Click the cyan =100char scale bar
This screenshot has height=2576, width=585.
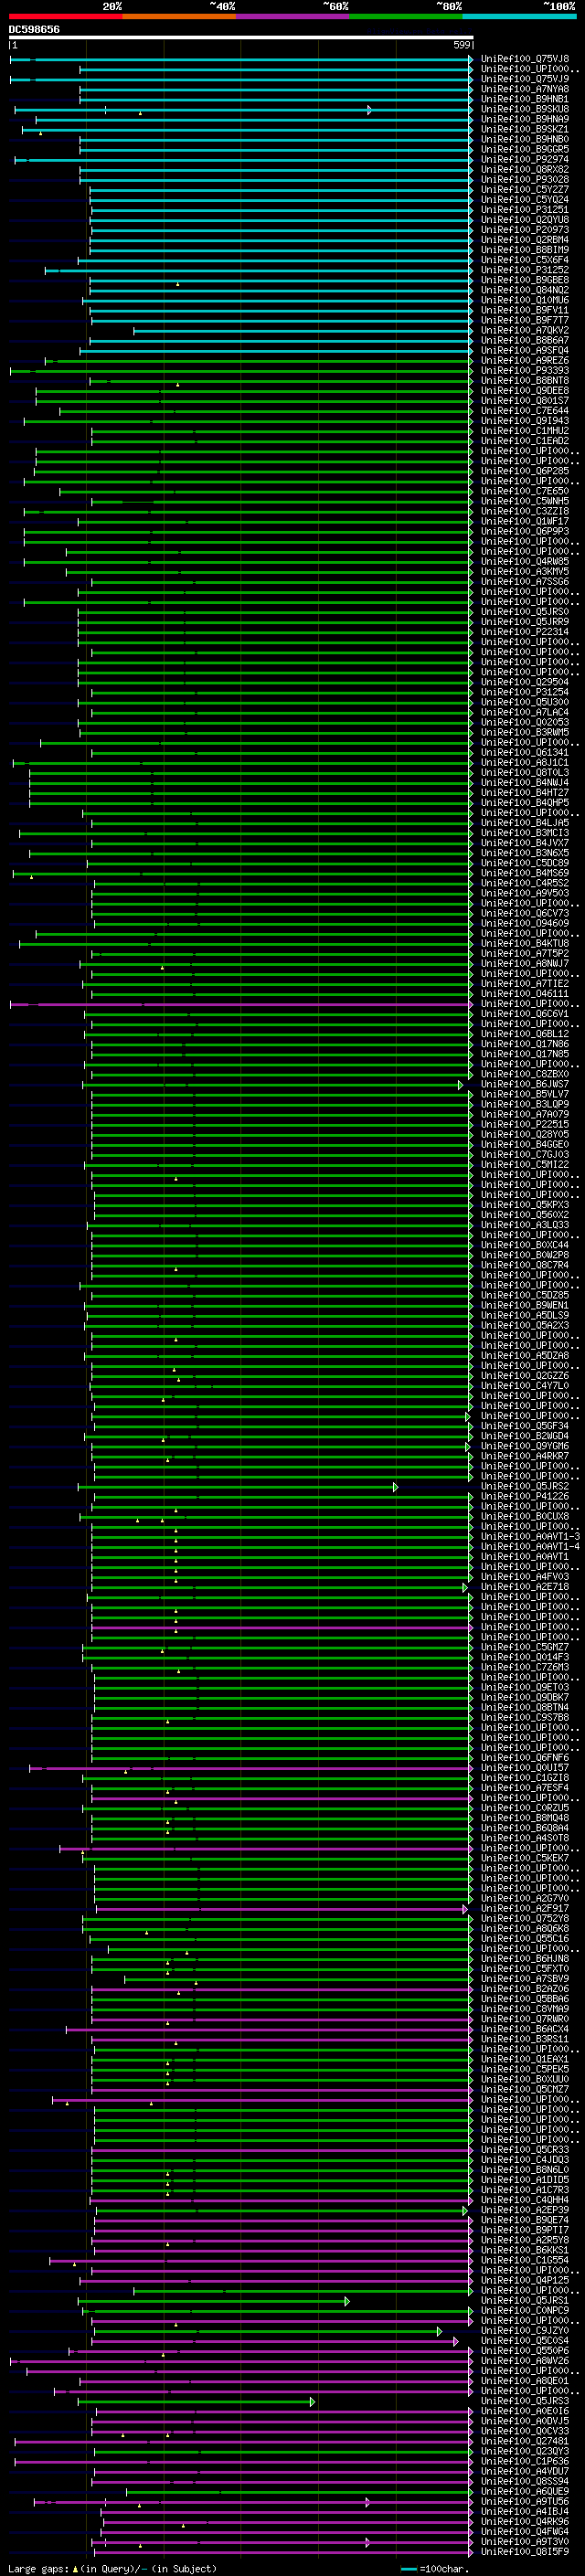409,2569
